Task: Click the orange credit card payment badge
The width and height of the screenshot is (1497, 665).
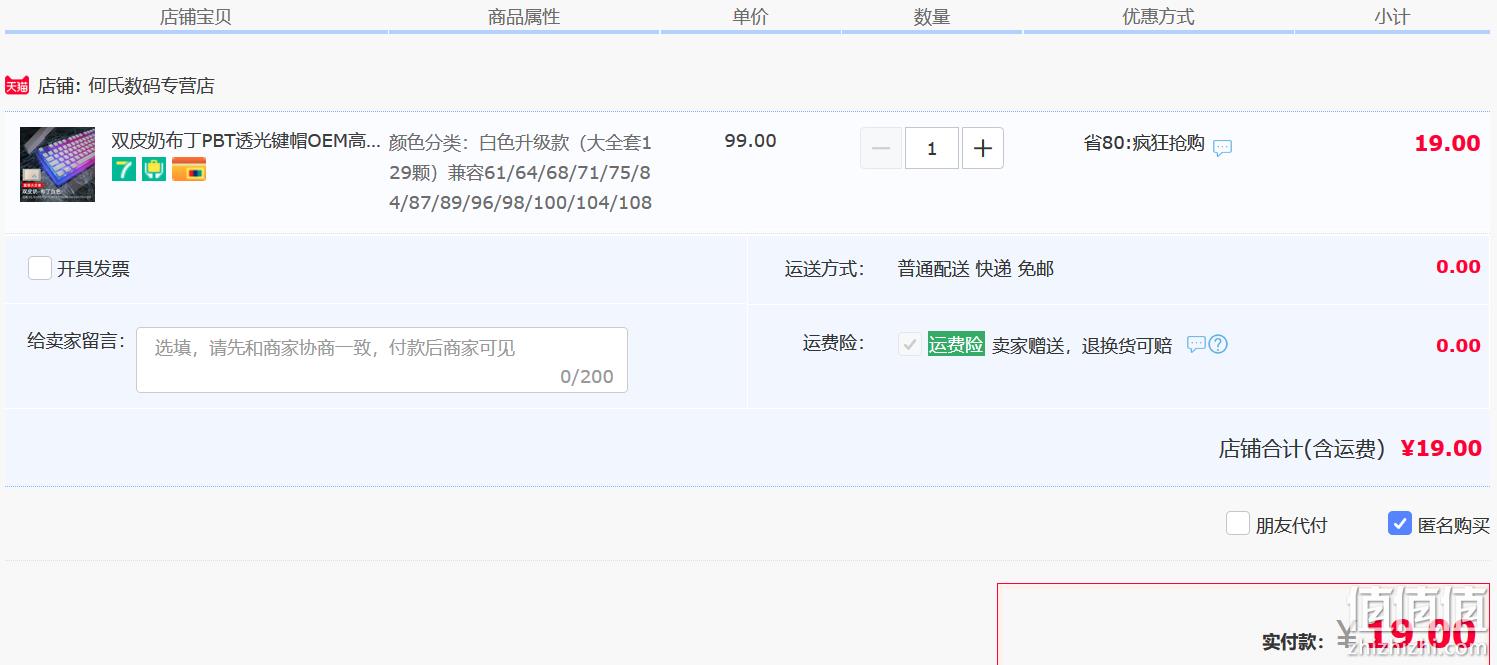Action: pos(189,169)
